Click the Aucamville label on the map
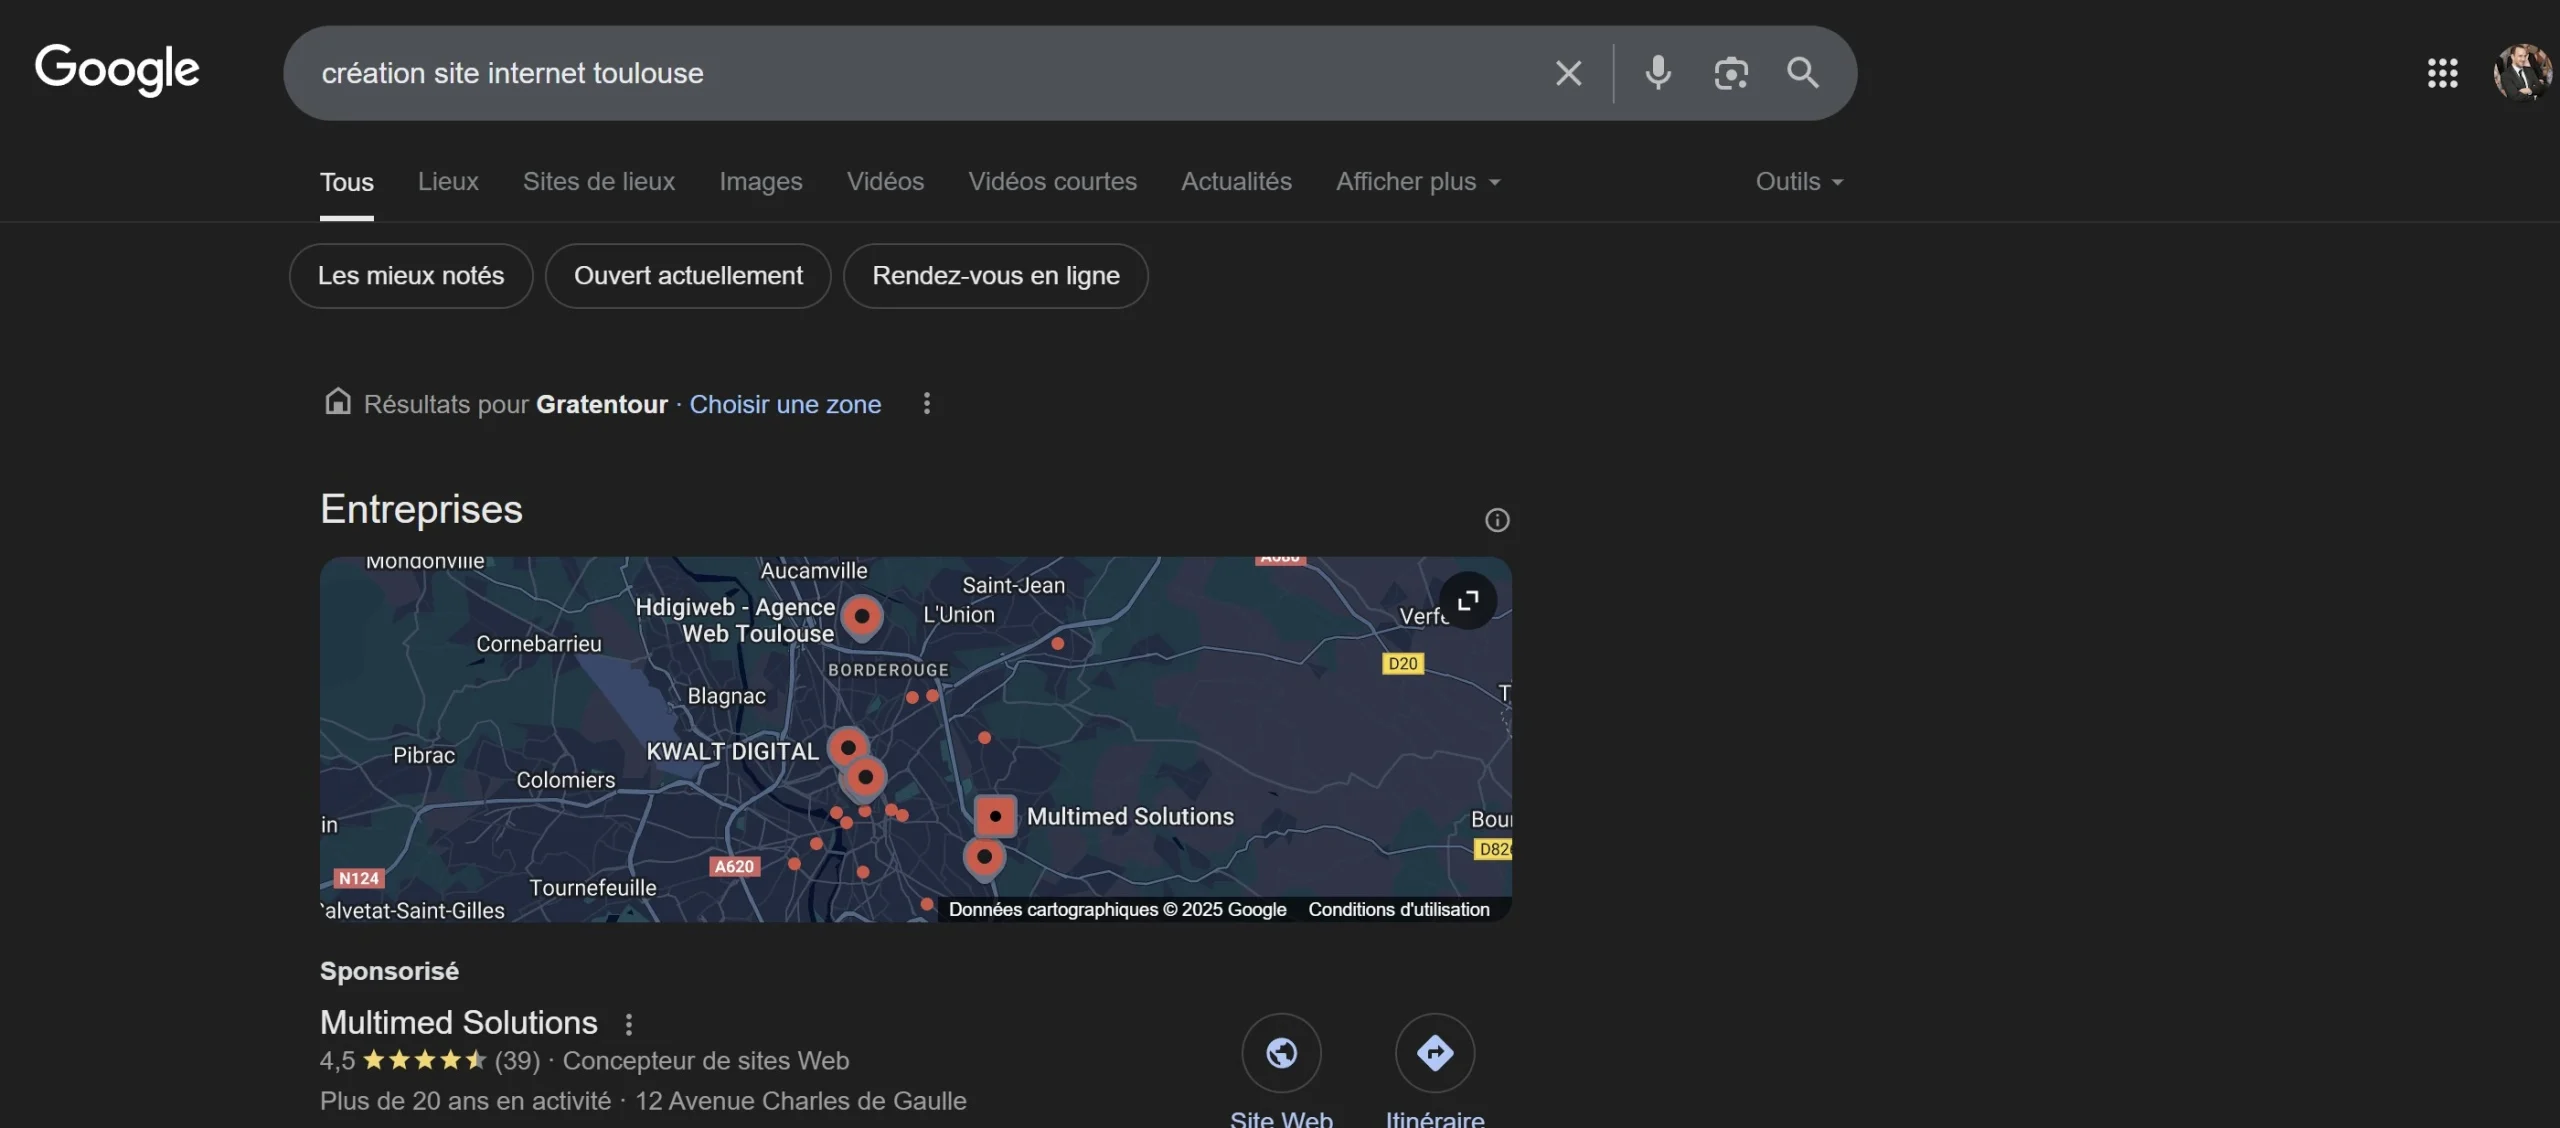 click(814, 570)
